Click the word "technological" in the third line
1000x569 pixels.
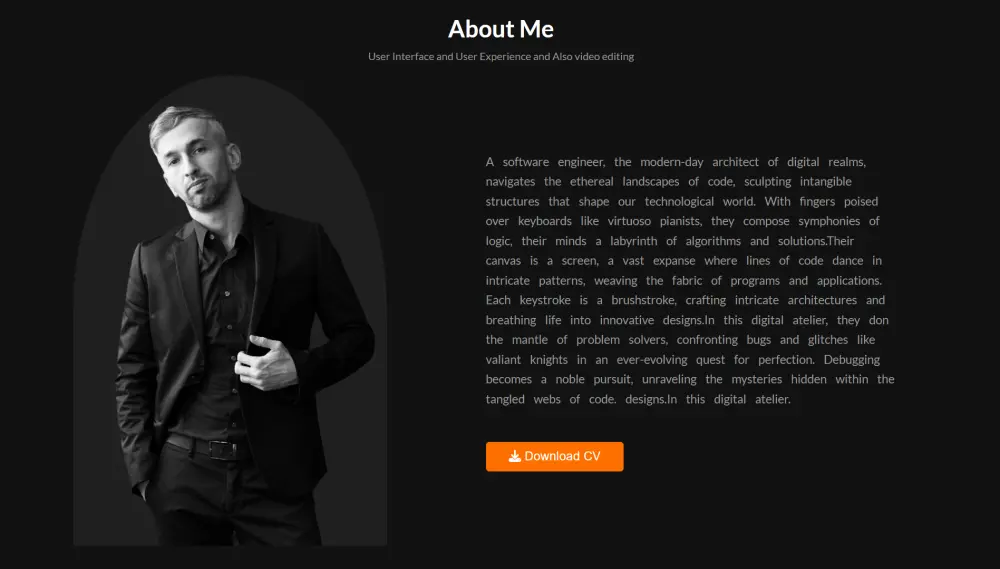click(x=679, y=202)
